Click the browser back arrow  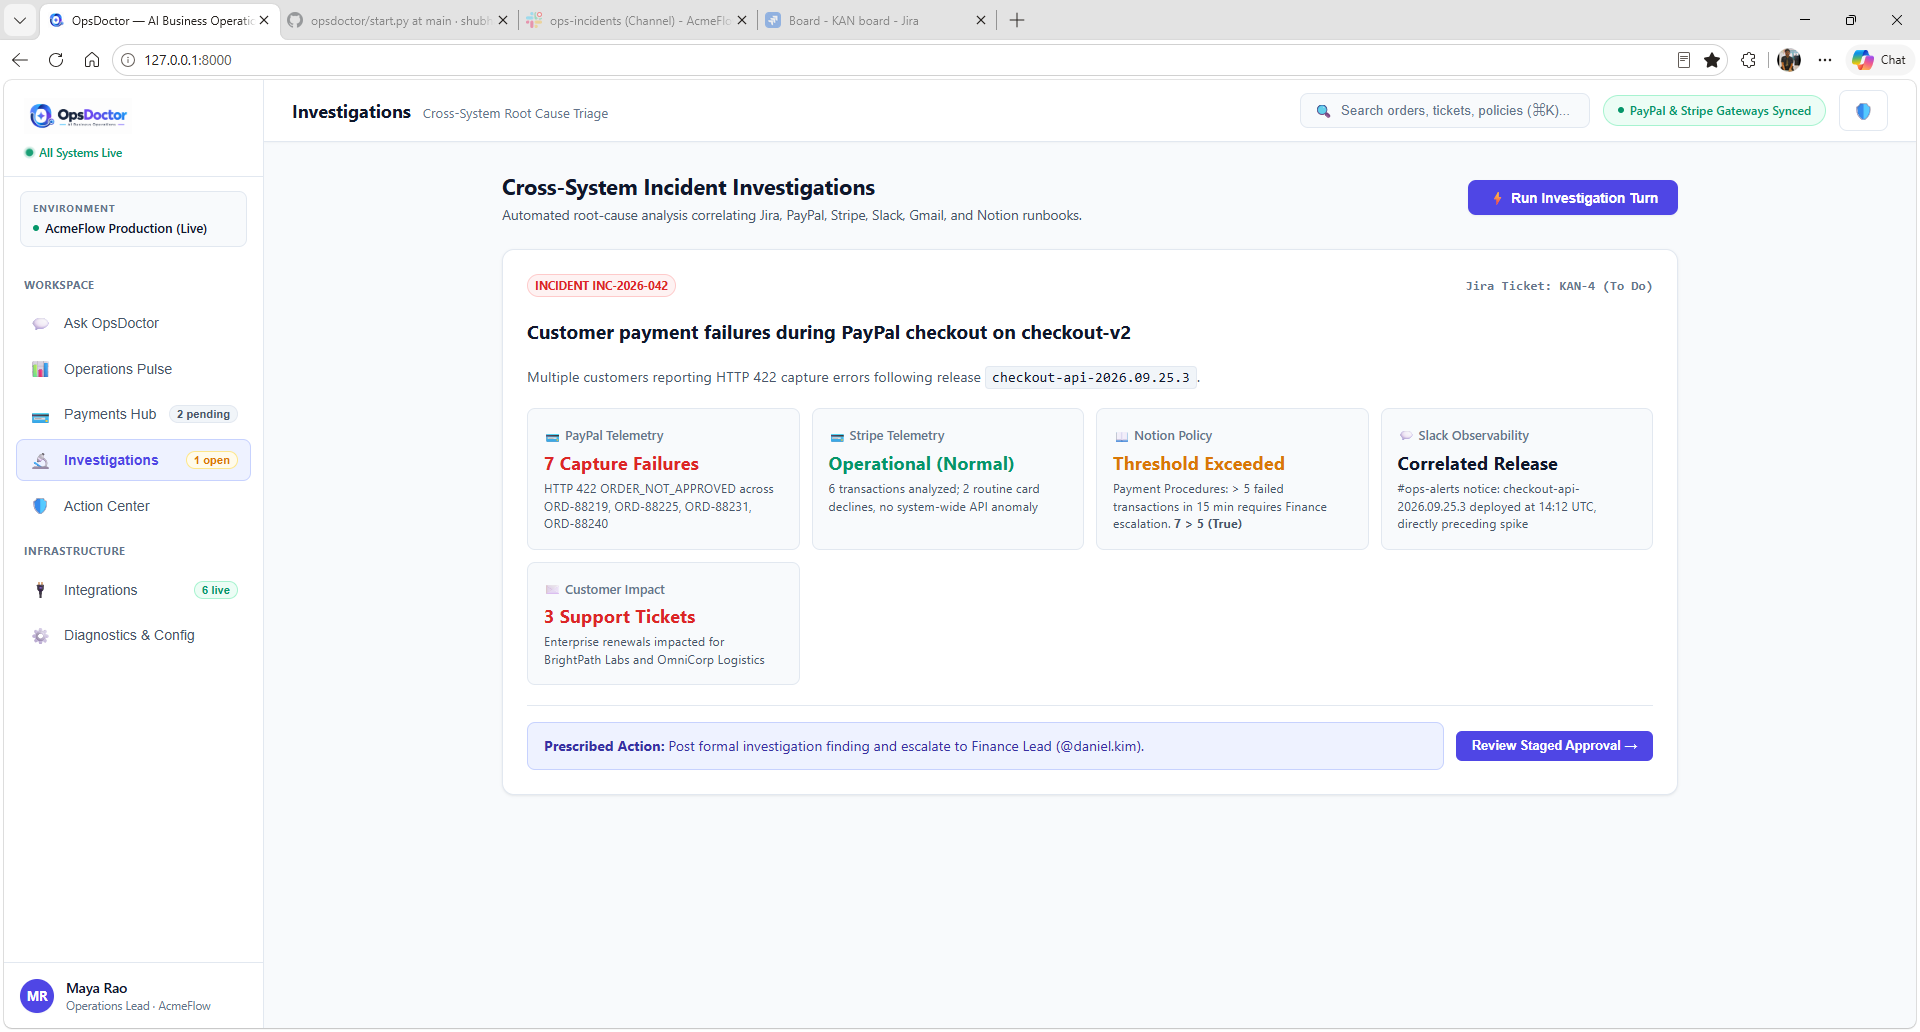coord(20,60)
